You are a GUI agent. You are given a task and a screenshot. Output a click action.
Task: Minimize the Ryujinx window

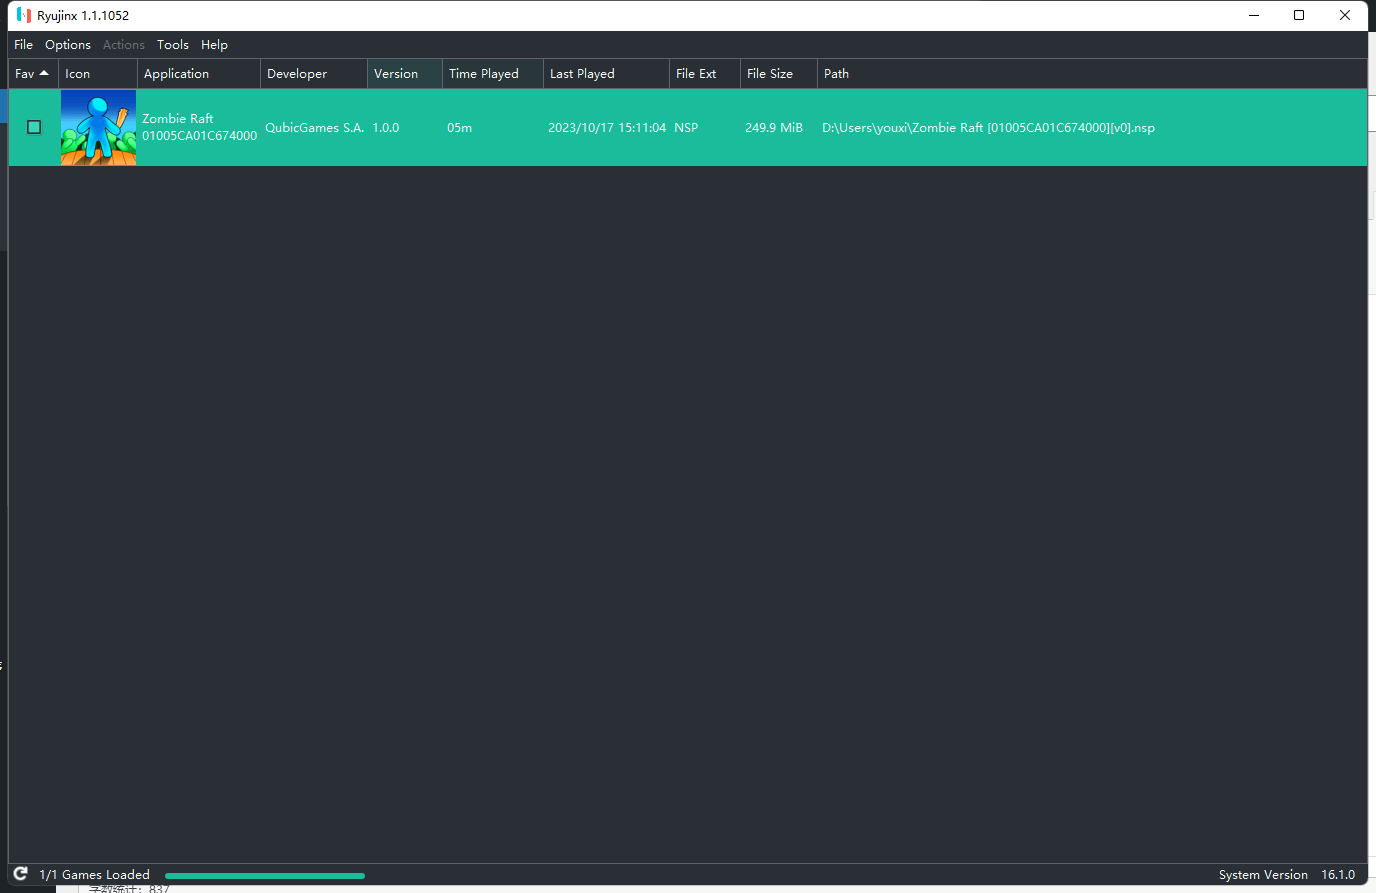pyautogui.click(x=1255, y=15)
